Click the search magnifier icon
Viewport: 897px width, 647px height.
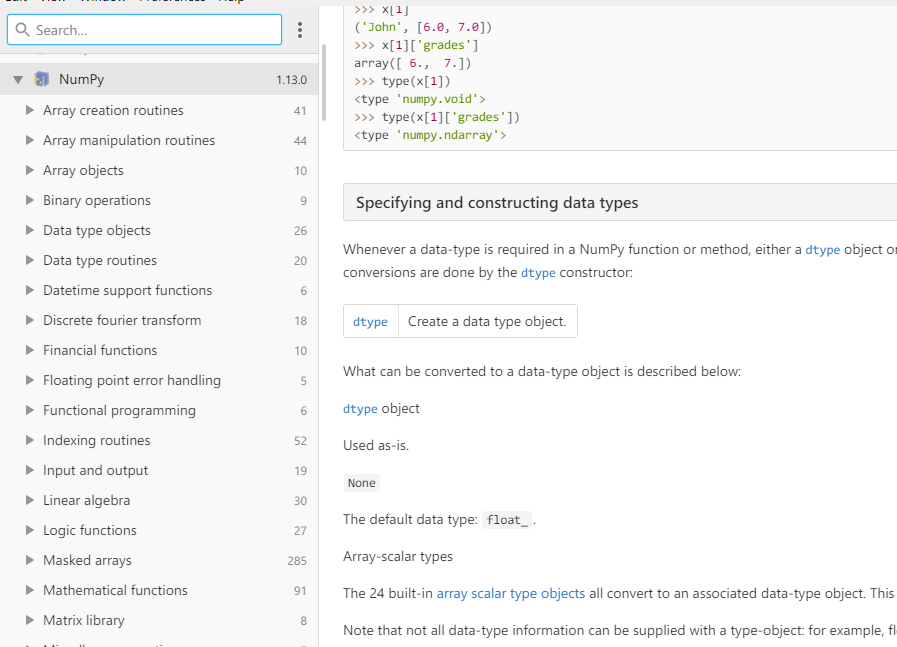click(x=23, y=30)
